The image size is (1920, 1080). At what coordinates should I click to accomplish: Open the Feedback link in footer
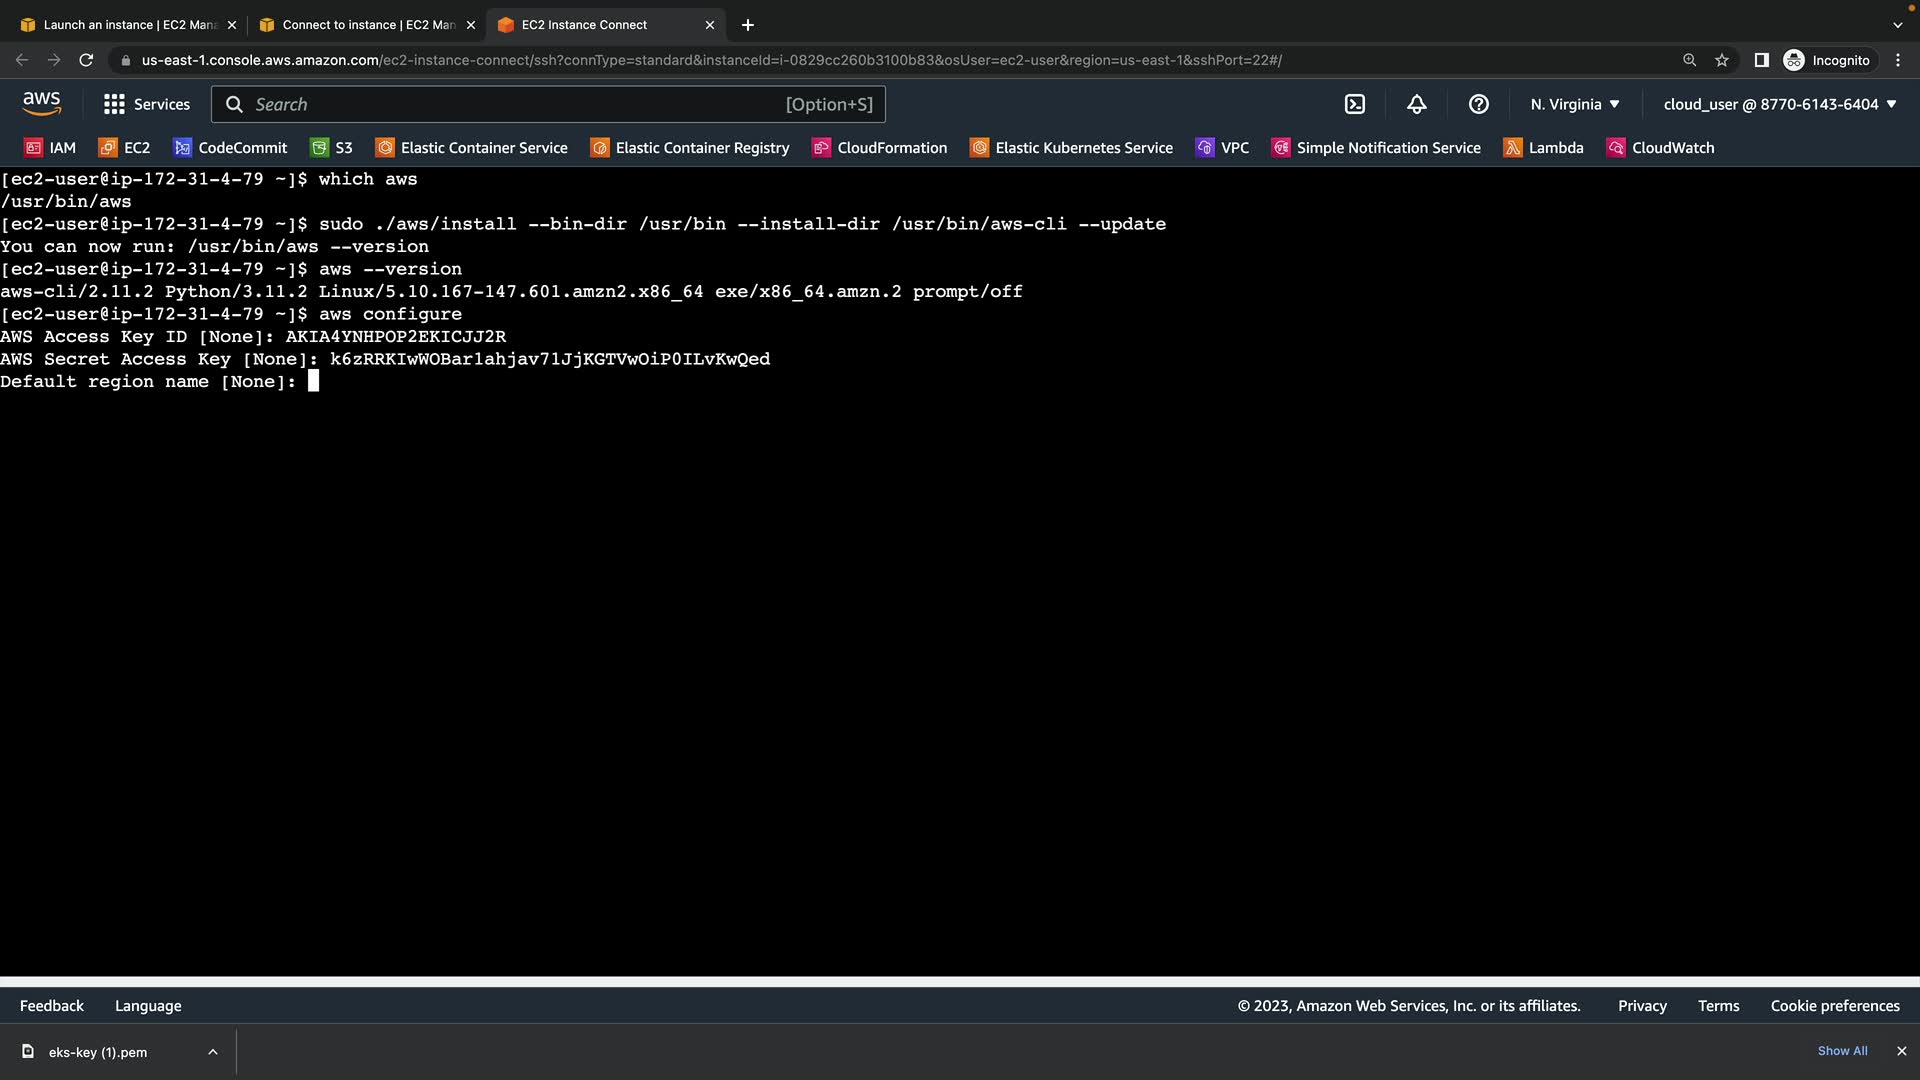52,1006
